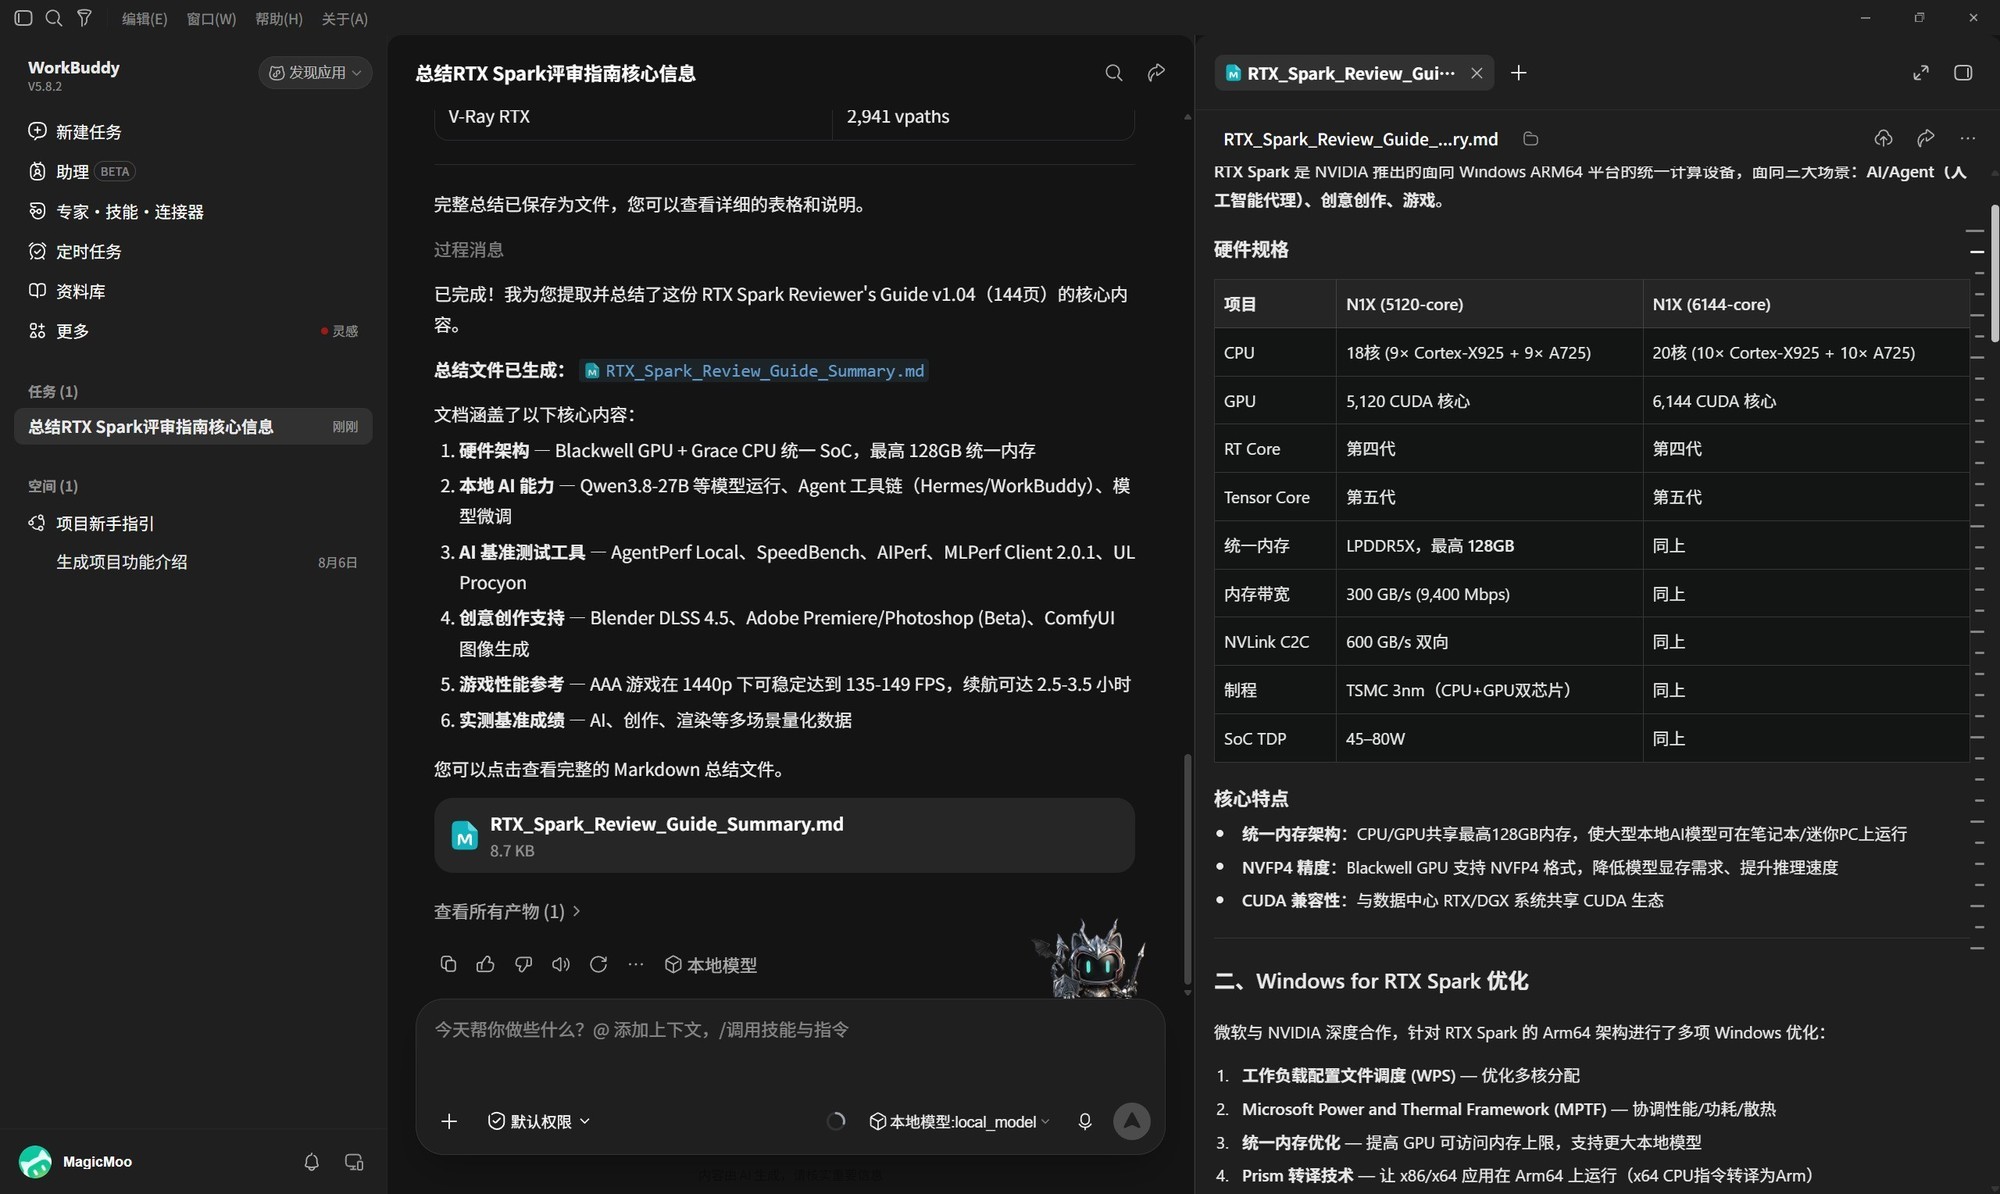
Task: Open the 窗口(W) menu
Action: [x=211, y=19]
